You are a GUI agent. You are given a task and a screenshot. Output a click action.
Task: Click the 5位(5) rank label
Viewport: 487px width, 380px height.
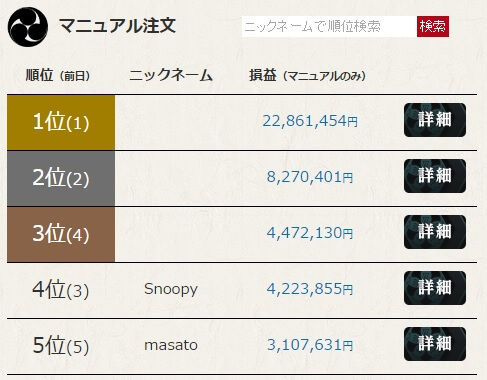pos(61,345)
